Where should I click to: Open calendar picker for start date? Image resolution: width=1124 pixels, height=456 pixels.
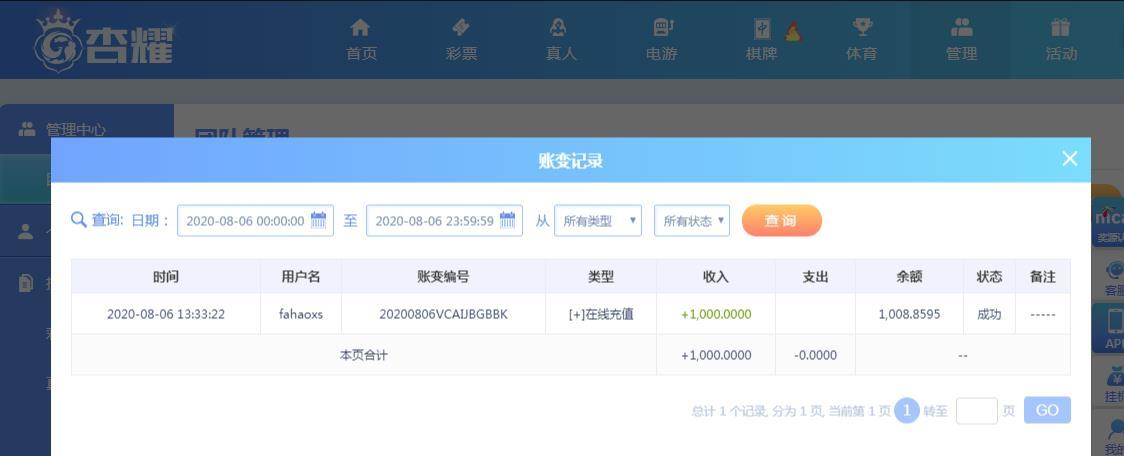point(318,221)
